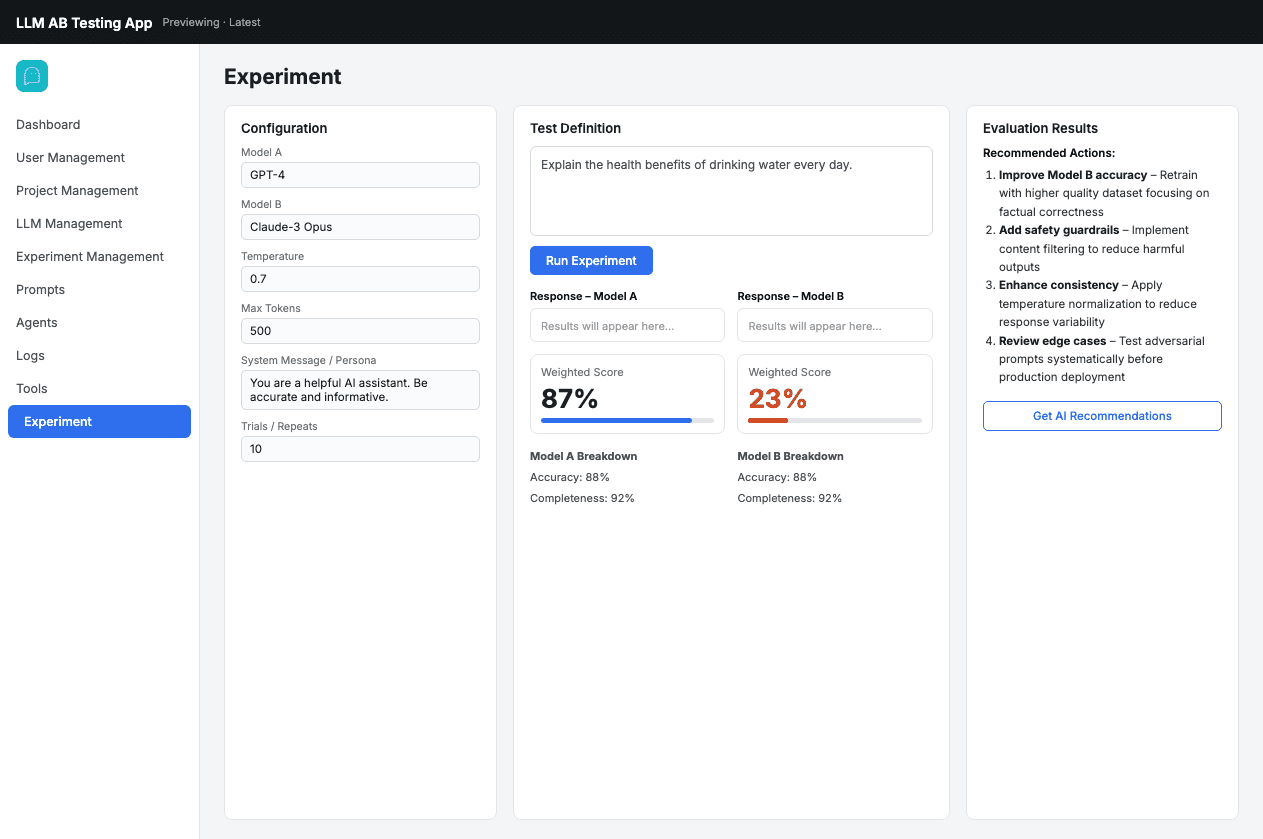Click the Model B red score progress bar

point(835,420)
